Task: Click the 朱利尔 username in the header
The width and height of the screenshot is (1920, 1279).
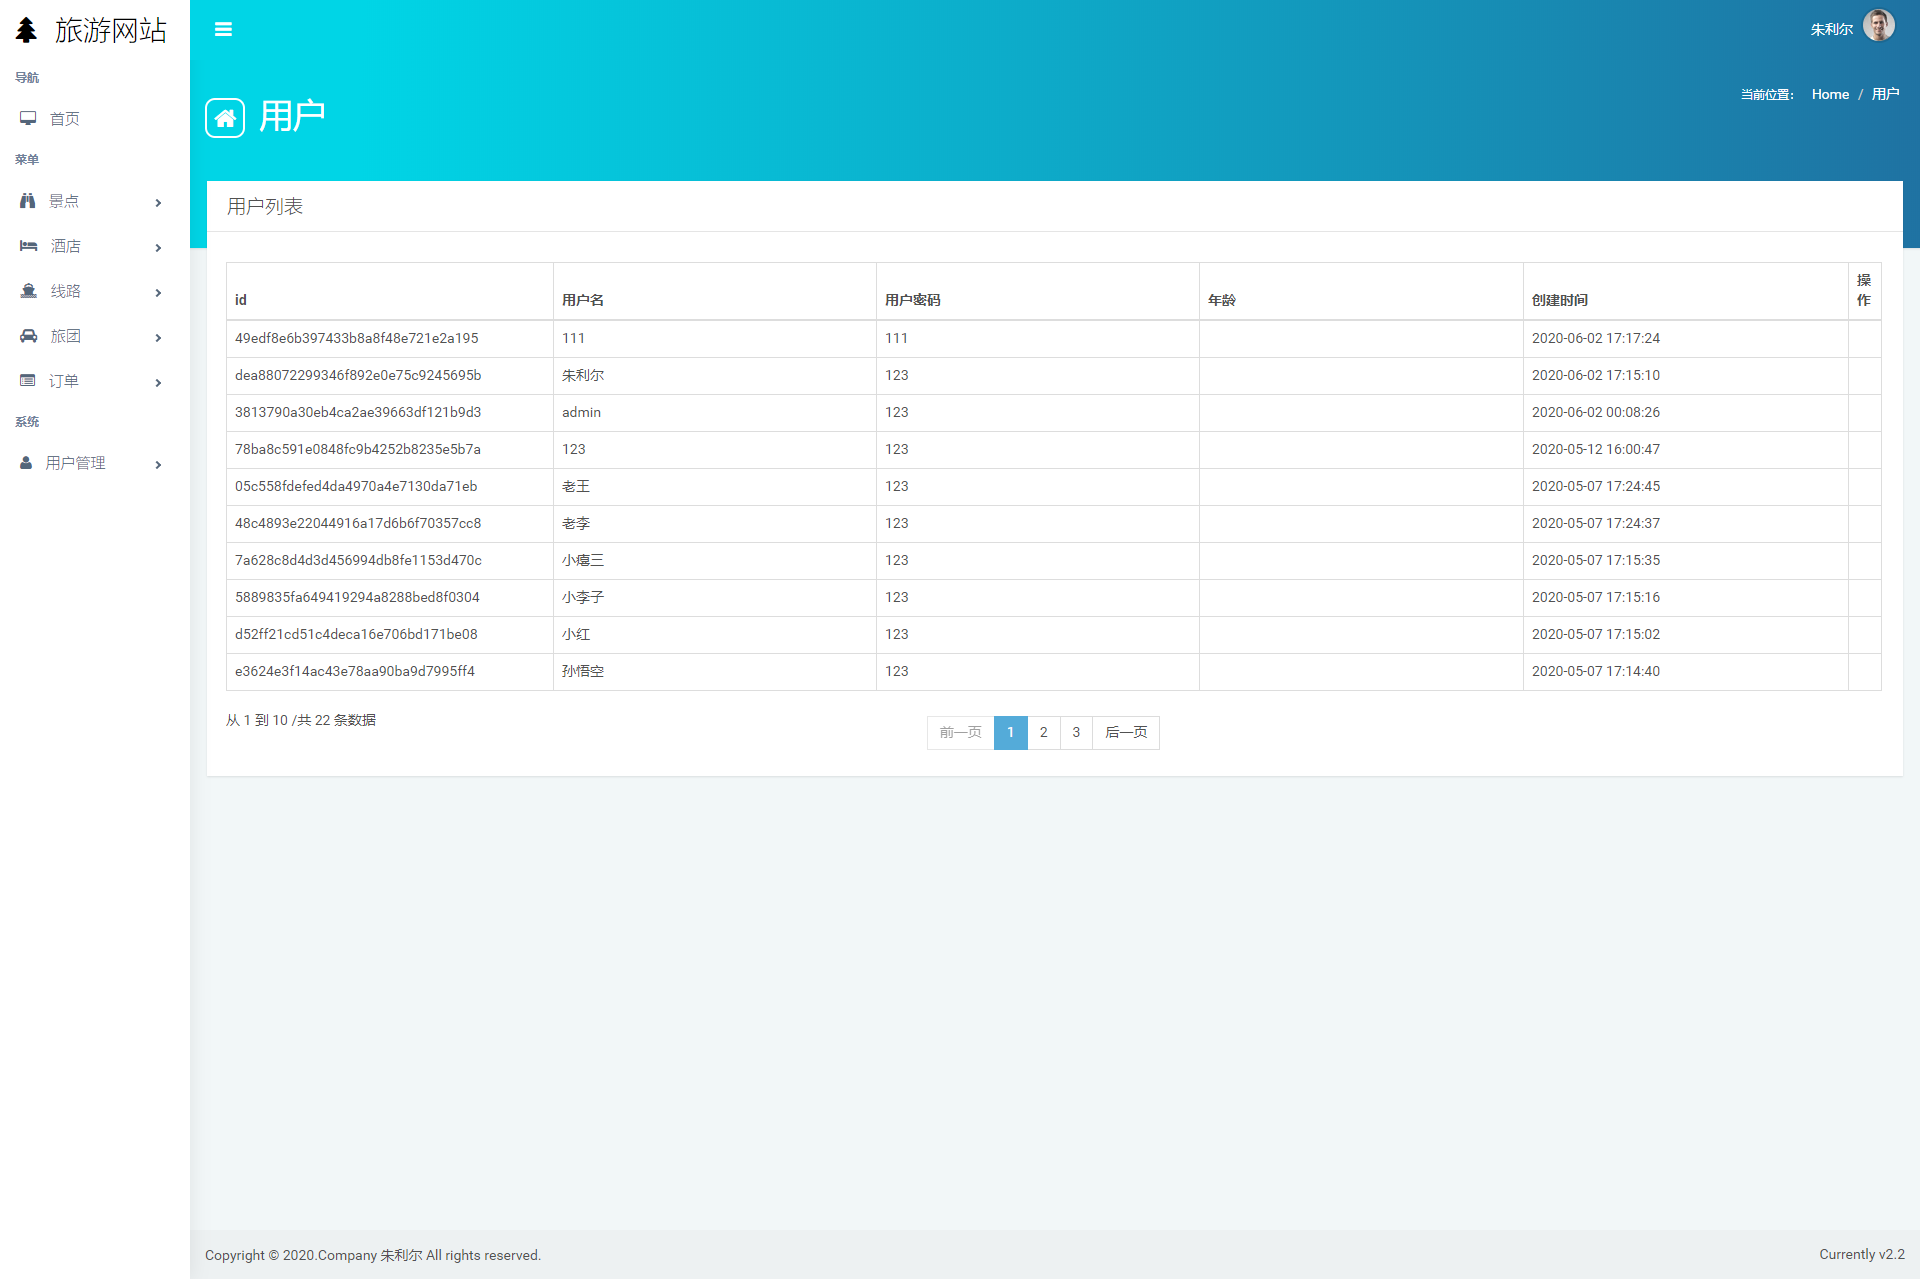Action: [x=1831, y=30]
